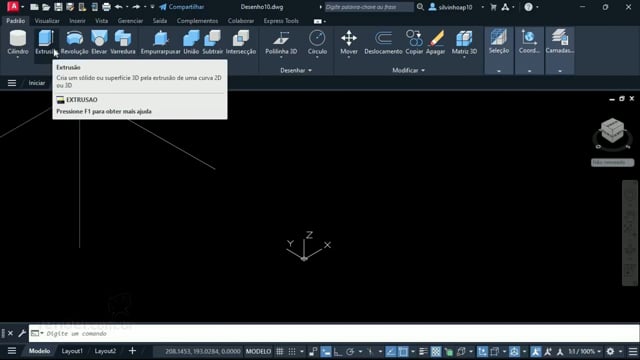Click the Open file icon in quick access

tap(46, 7)
